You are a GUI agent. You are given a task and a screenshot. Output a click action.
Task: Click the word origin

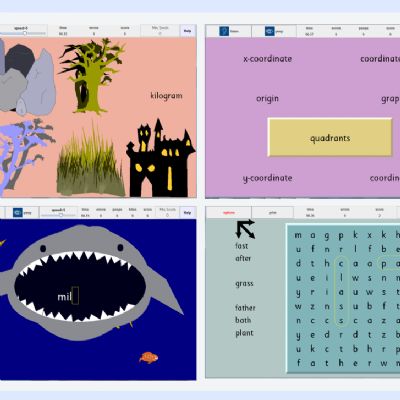(x=267, y=99)
